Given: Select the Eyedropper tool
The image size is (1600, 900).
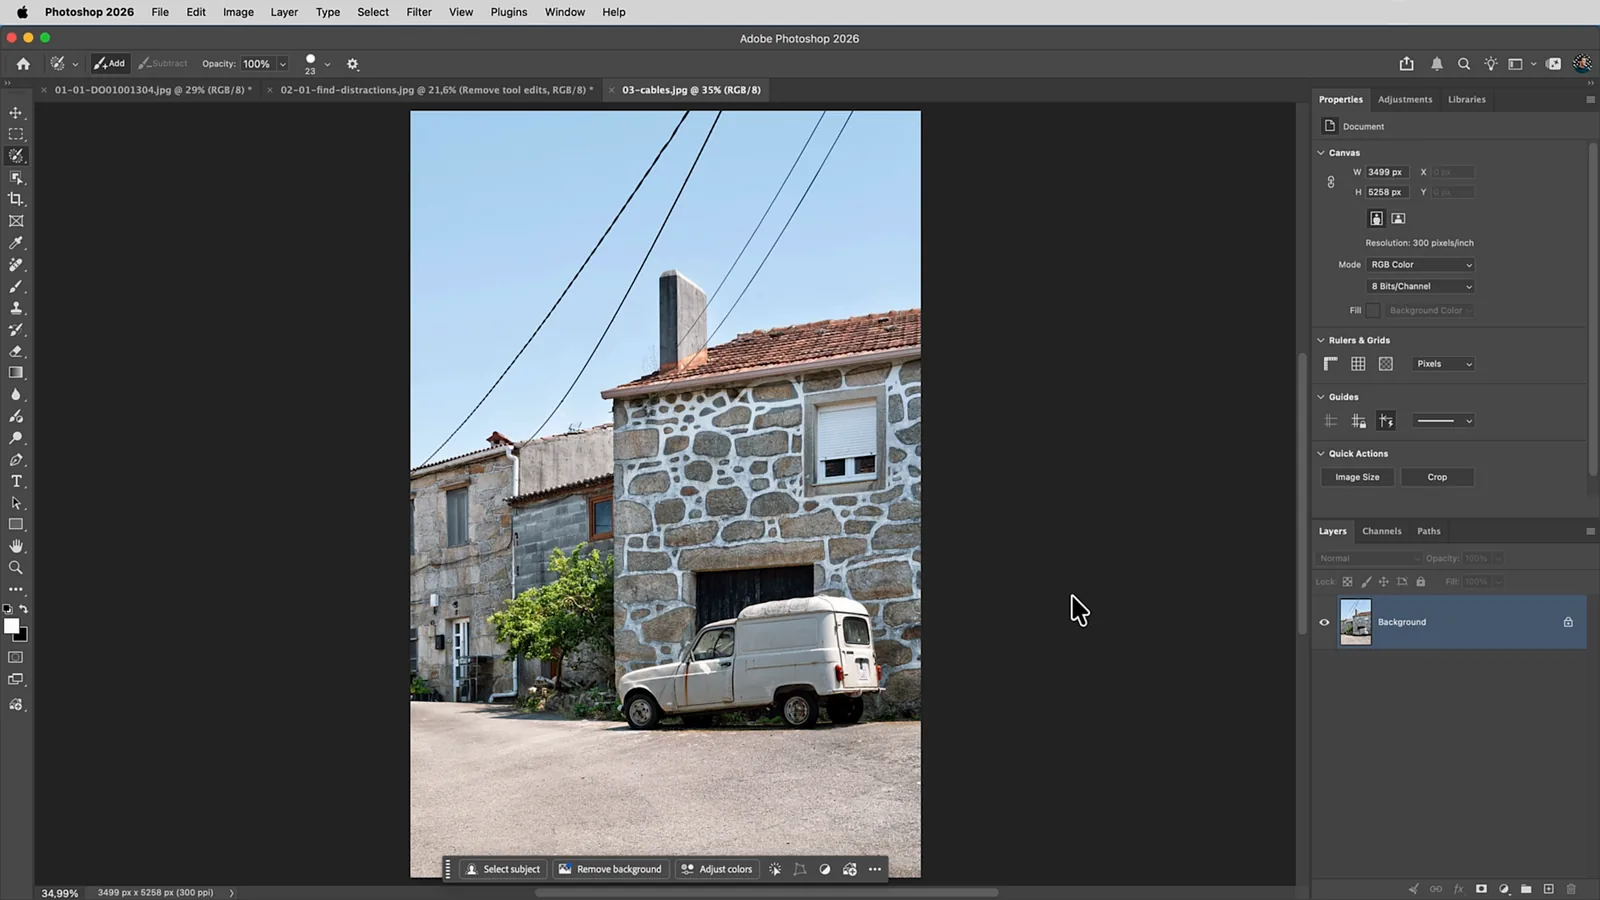Looking at the screenshot, I should point(16,243).
